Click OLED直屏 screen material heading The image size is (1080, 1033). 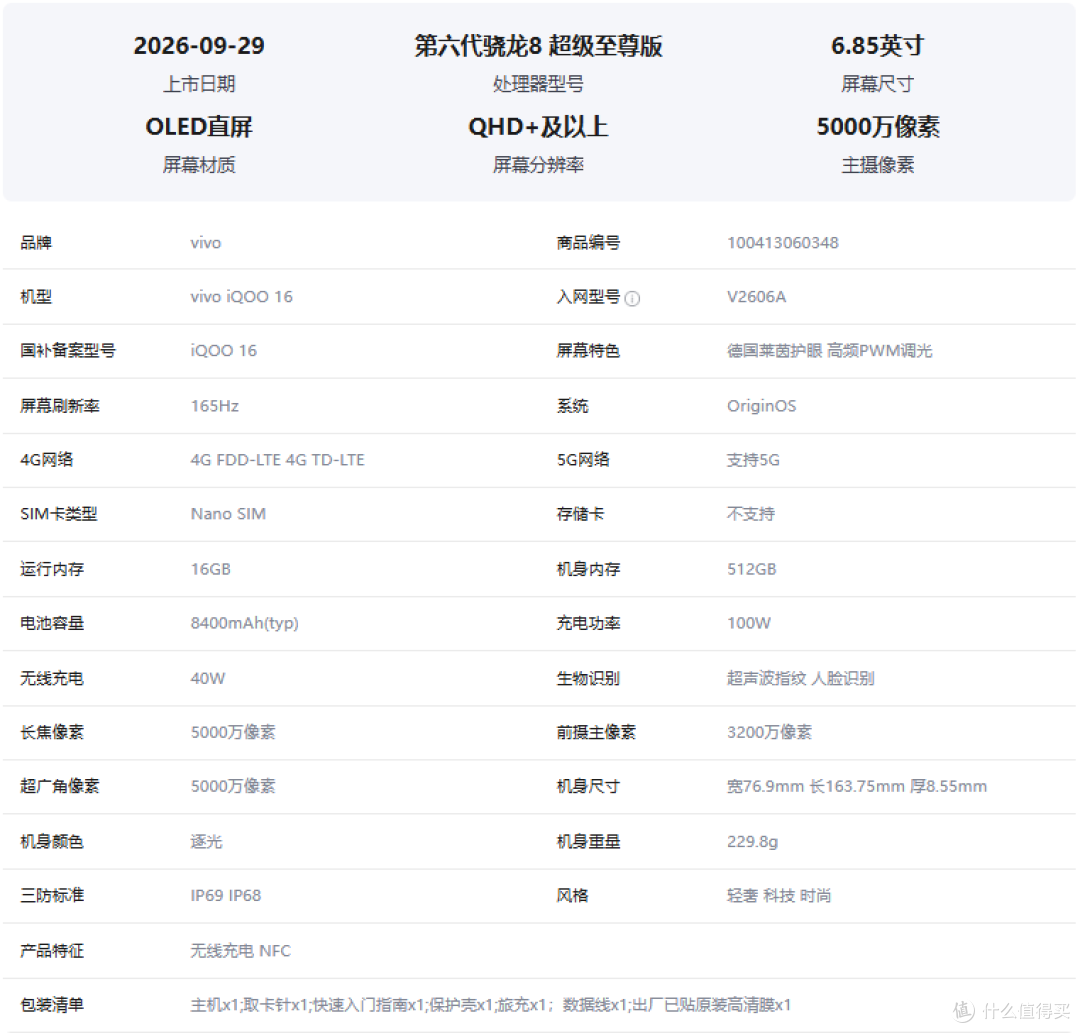click(x=199, y=127)
